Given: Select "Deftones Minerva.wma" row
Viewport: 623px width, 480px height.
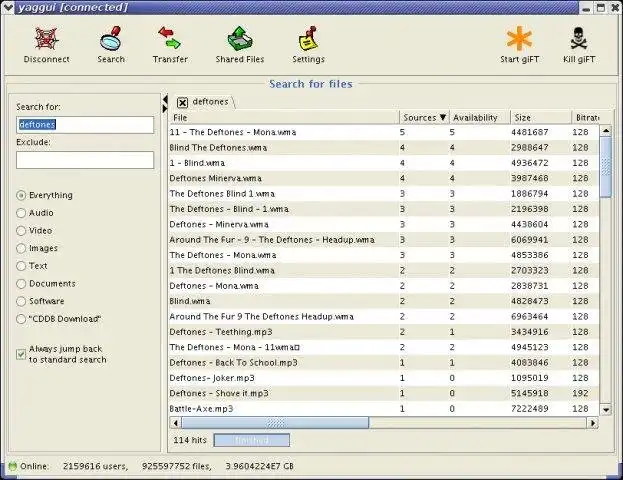Looking at the screenshot, I should [x=384, y=178].
